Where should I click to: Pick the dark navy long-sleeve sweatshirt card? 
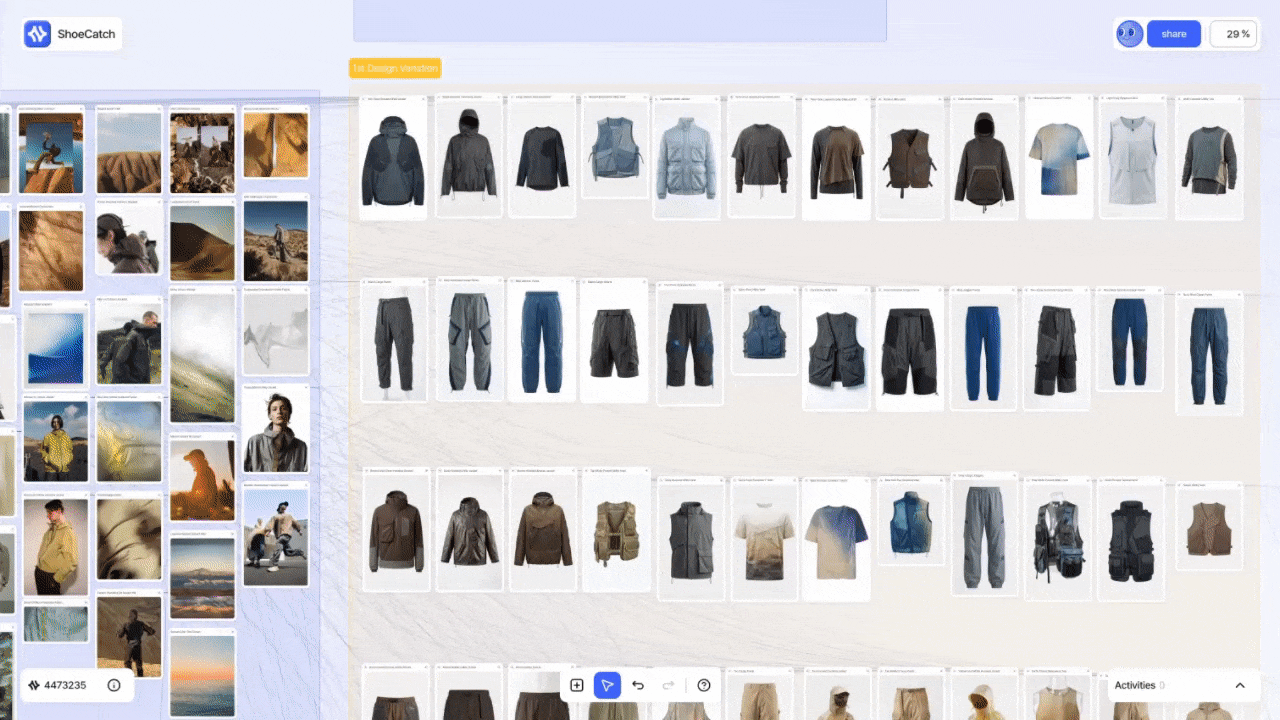tap(541, 156)
